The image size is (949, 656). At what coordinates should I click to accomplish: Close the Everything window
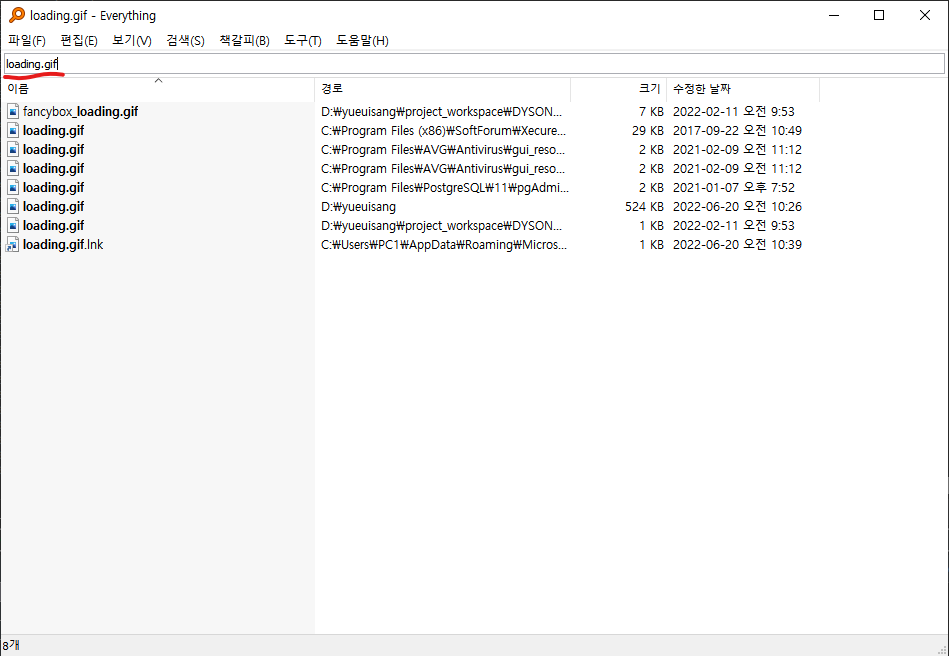925,15
